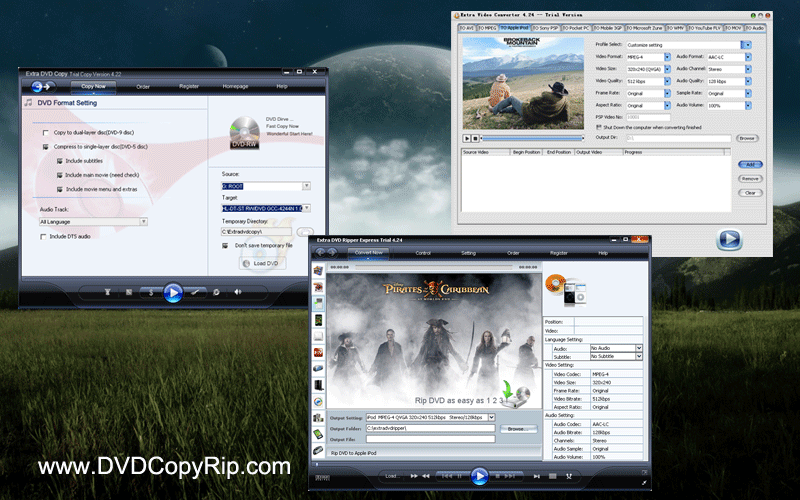This screenshot has width=800, height=500.
Task: Open the Video Size dropdown in Video Converter
Action: pos(667,69)
